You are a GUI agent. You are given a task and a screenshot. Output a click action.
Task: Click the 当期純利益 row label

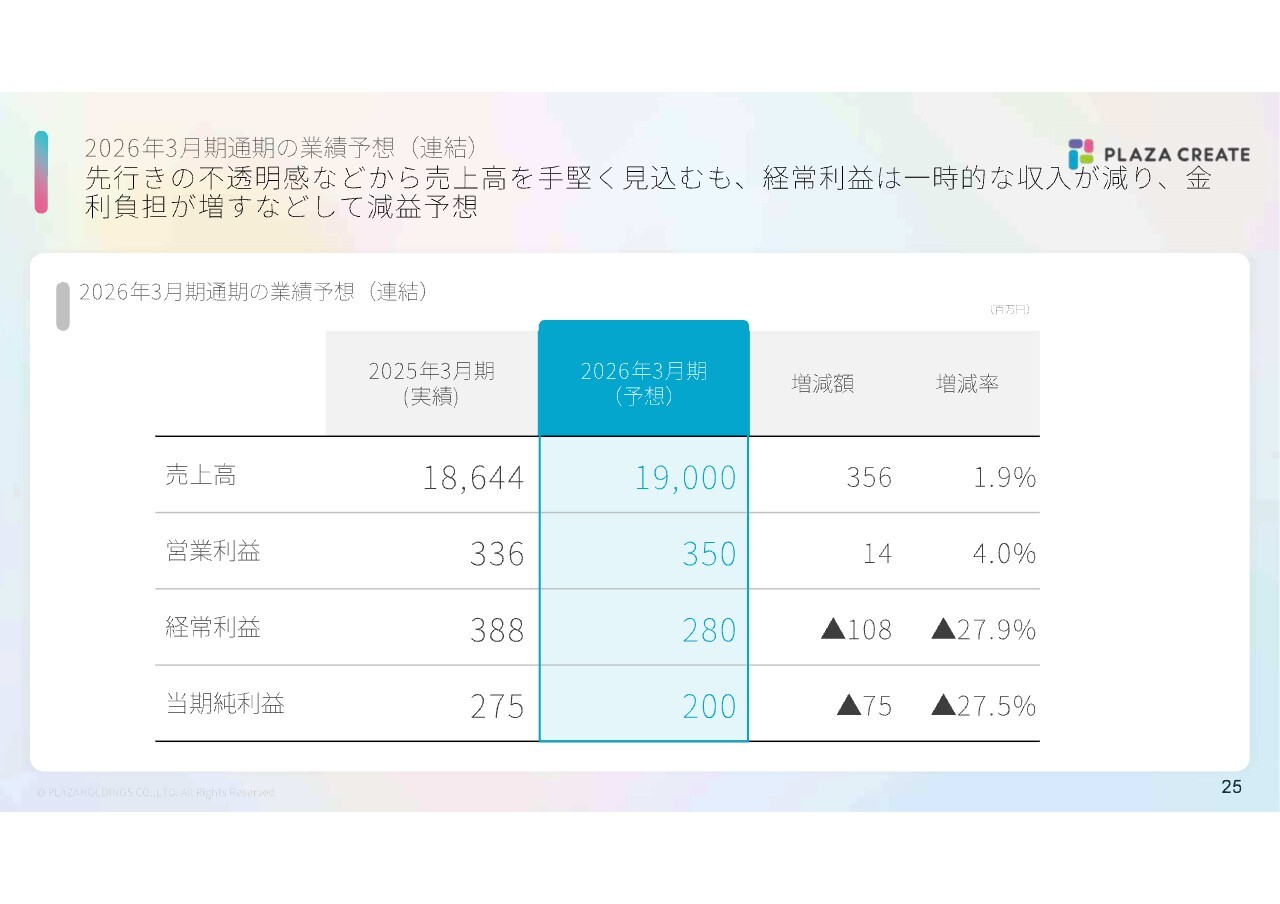pos(225,704)
